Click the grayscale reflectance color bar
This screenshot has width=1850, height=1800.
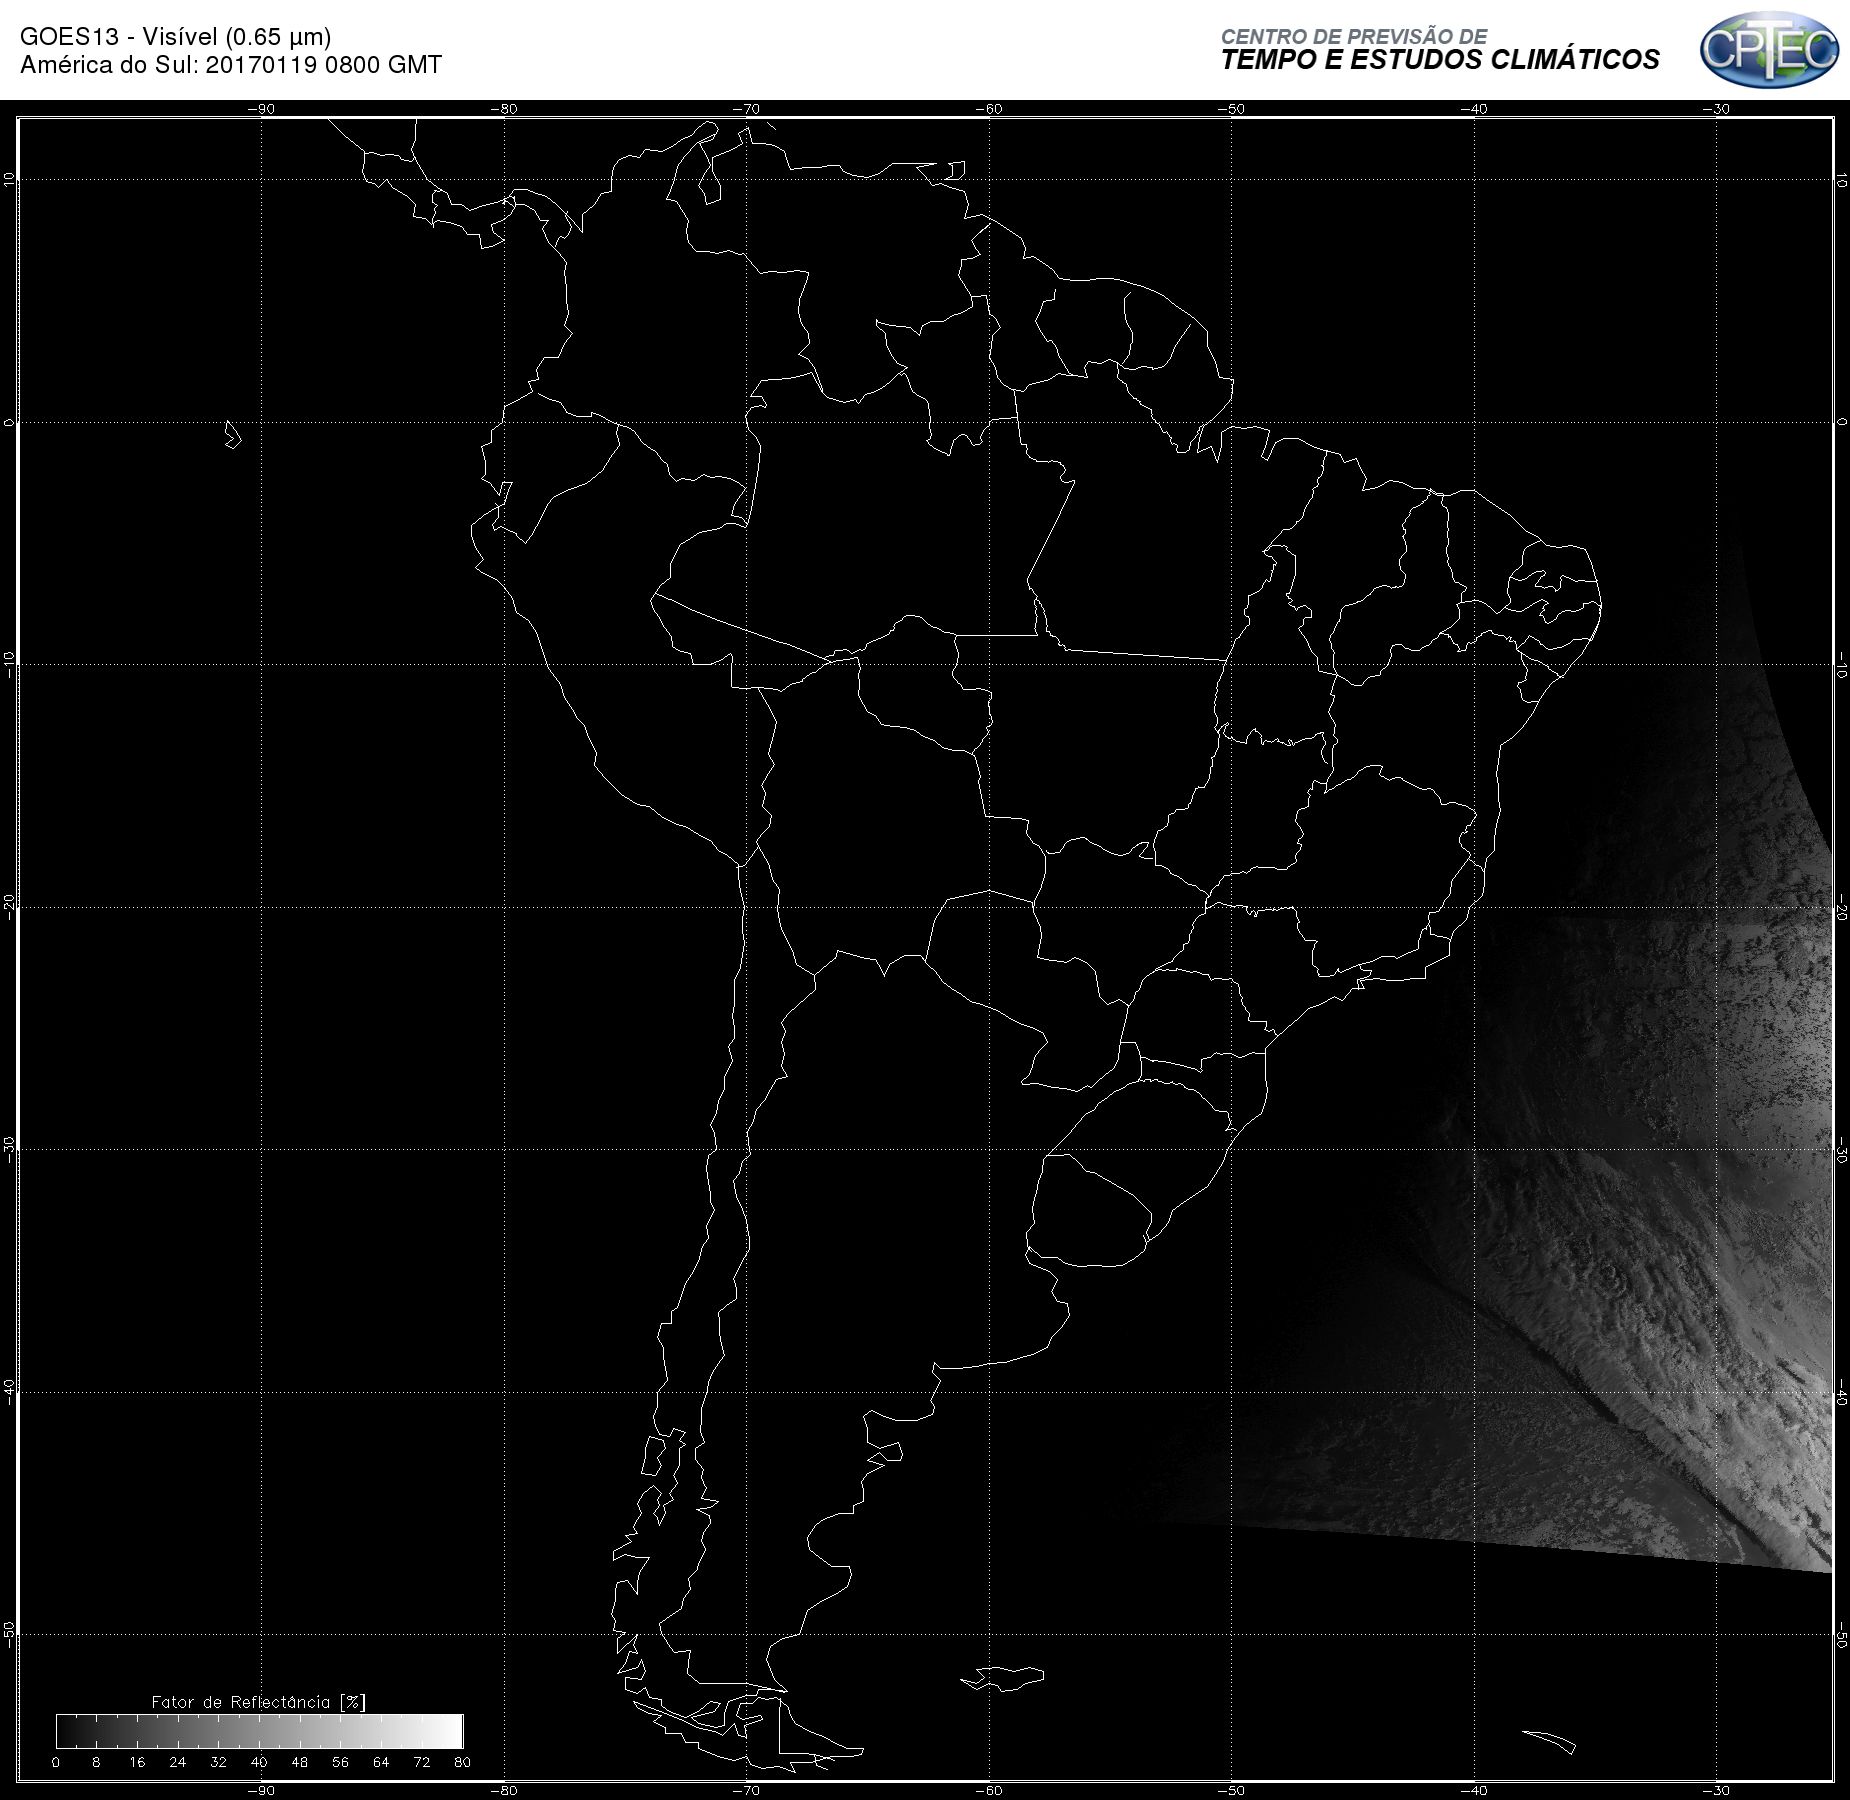point(260,1731)
